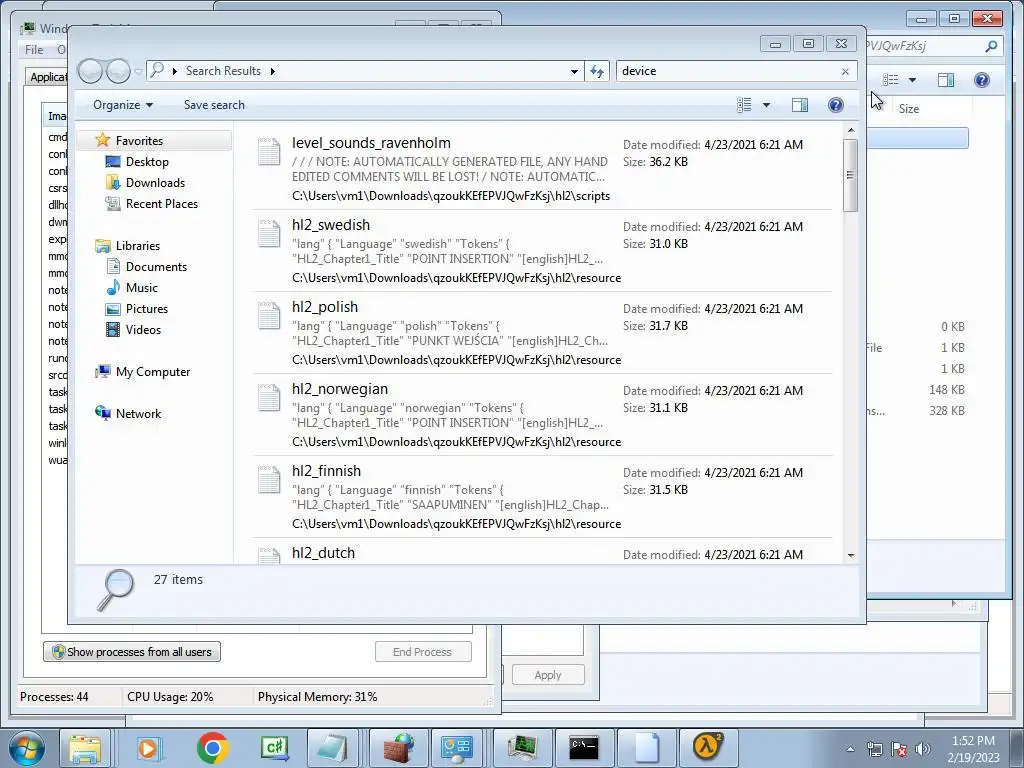Viewport: 1024px width, 768px height.
Task: Open the Organize menu
Action: pyautogui.click(x=123, y=105)
